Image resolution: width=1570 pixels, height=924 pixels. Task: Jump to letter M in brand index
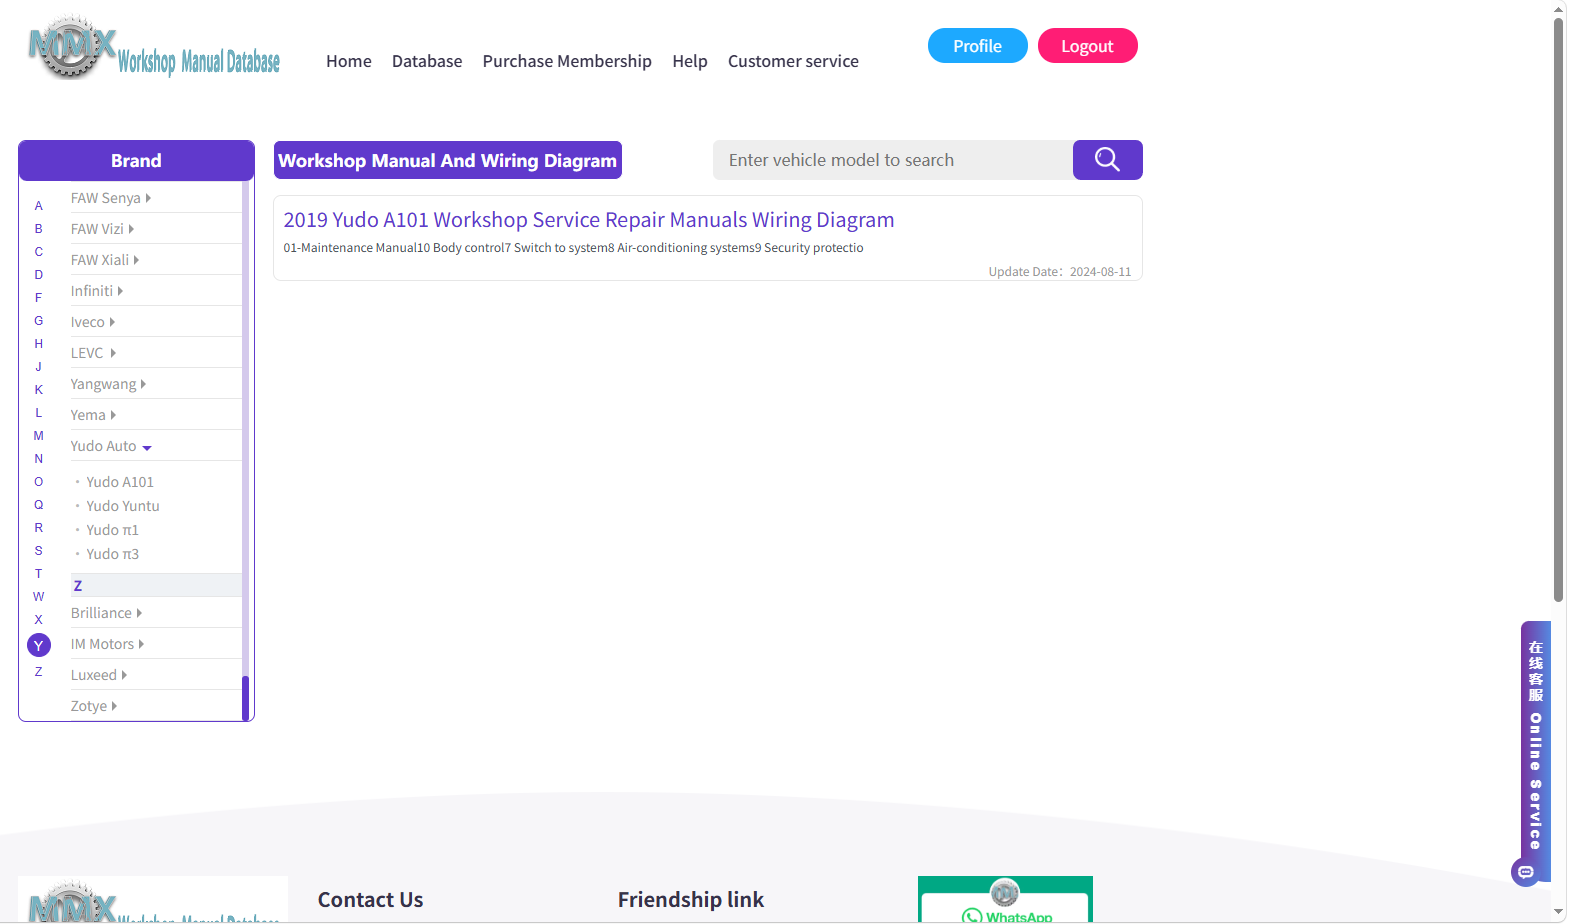(39, 436)
